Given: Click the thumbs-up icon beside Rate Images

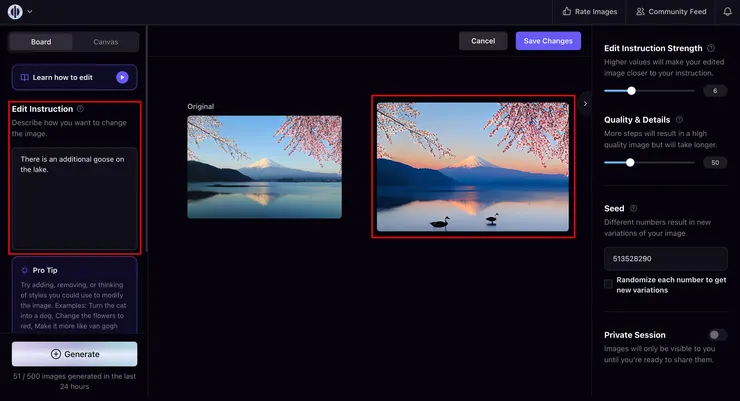Looking at the screenshot, I should [x=567, y=11].
